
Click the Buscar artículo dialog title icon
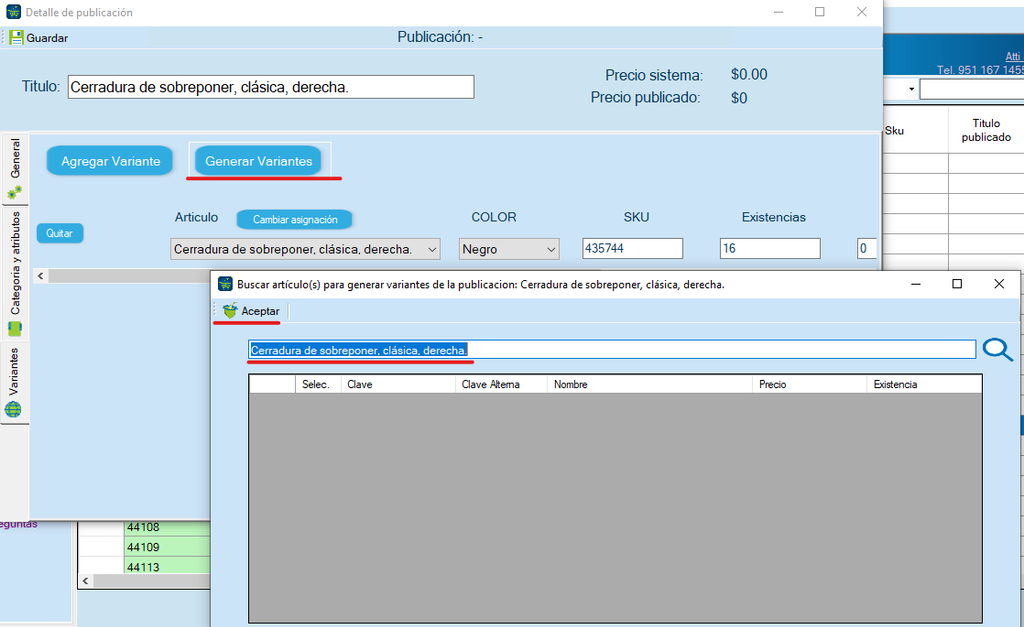tap(225, 284)
